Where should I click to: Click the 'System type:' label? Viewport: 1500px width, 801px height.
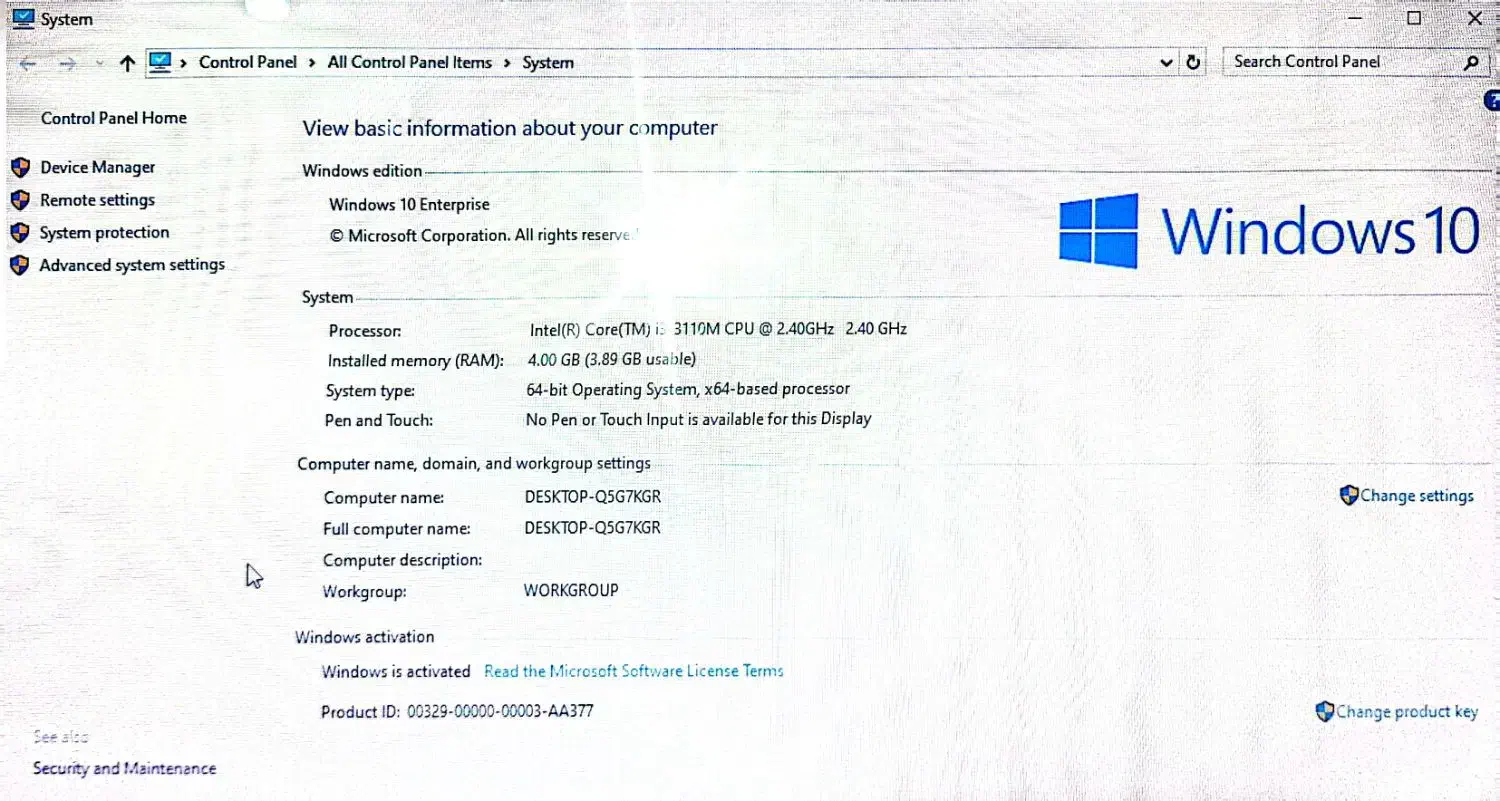point(370,391)
